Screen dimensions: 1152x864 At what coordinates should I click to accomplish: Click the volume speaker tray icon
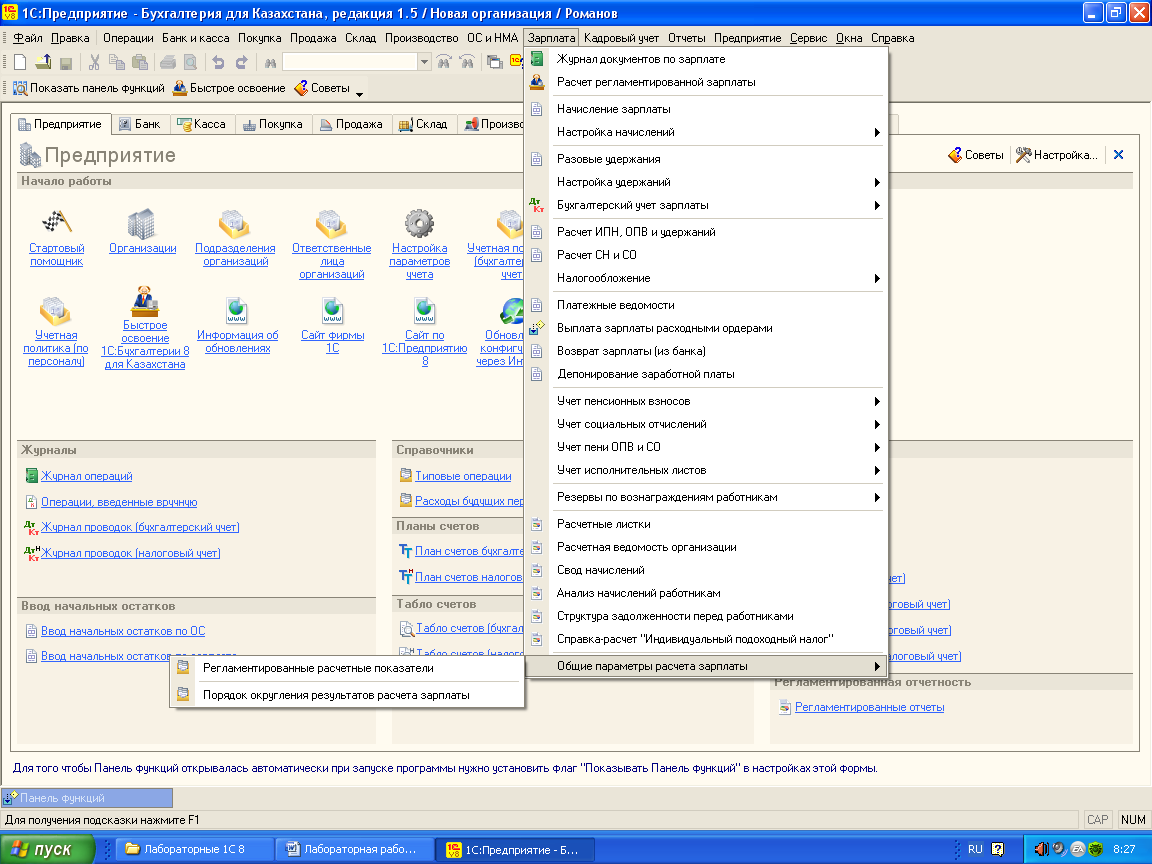1041,849
